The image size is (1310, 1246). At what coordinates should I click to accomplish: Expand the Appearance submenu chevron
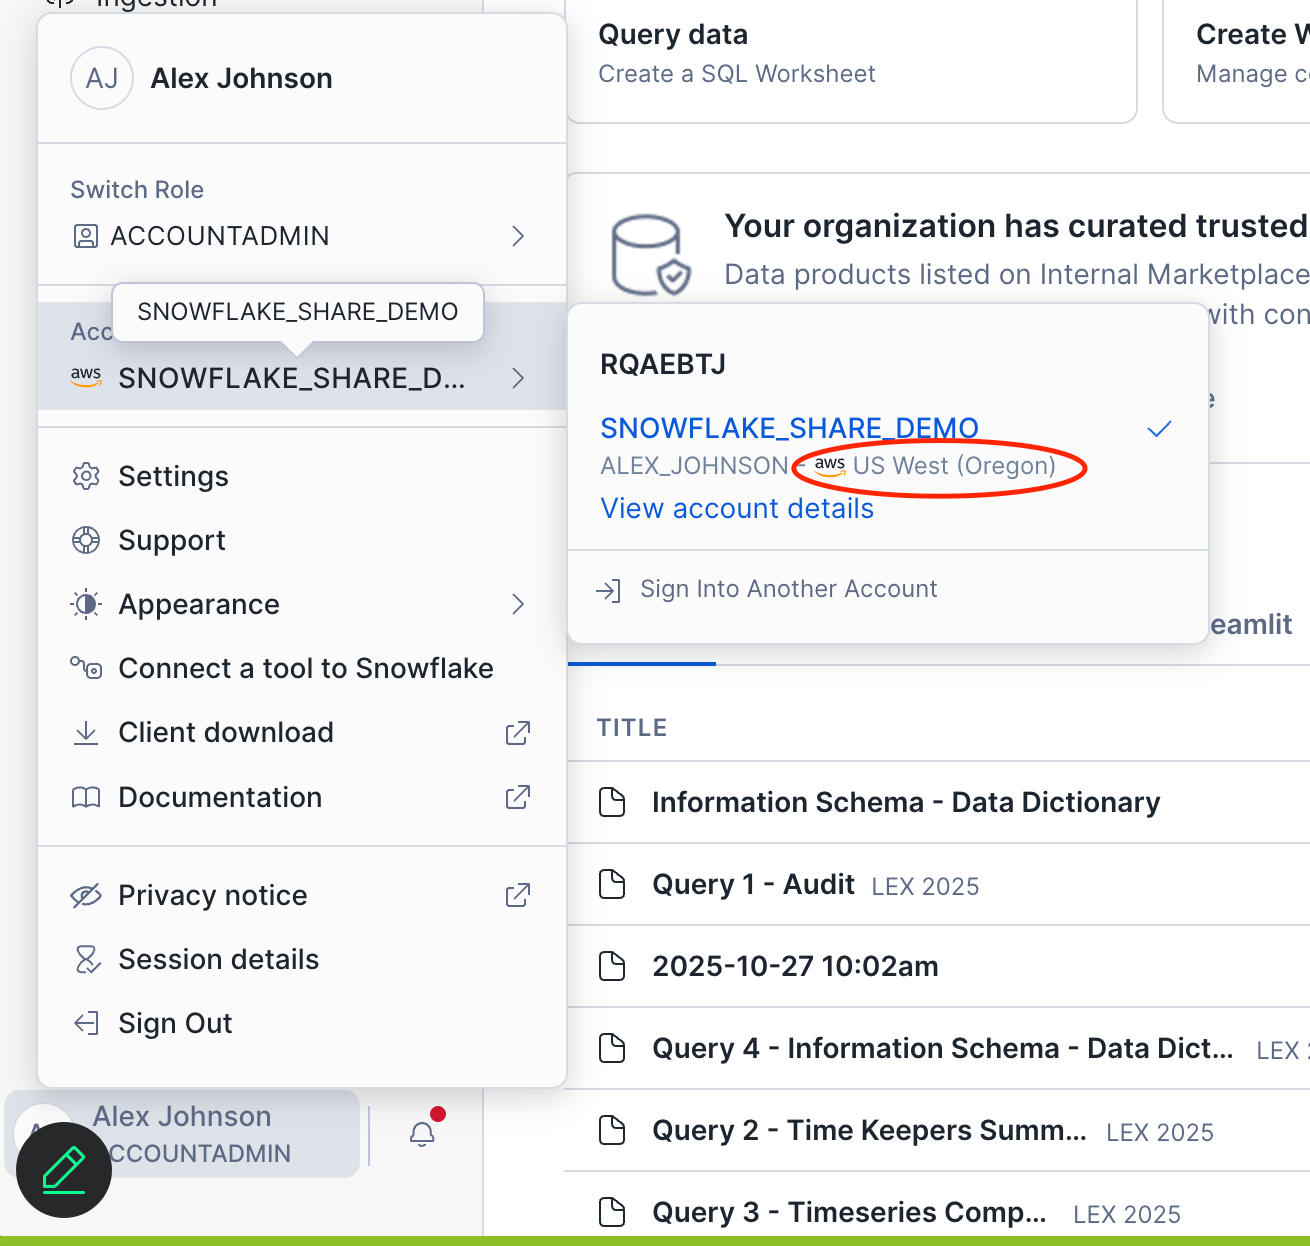[x=517, y=604]
